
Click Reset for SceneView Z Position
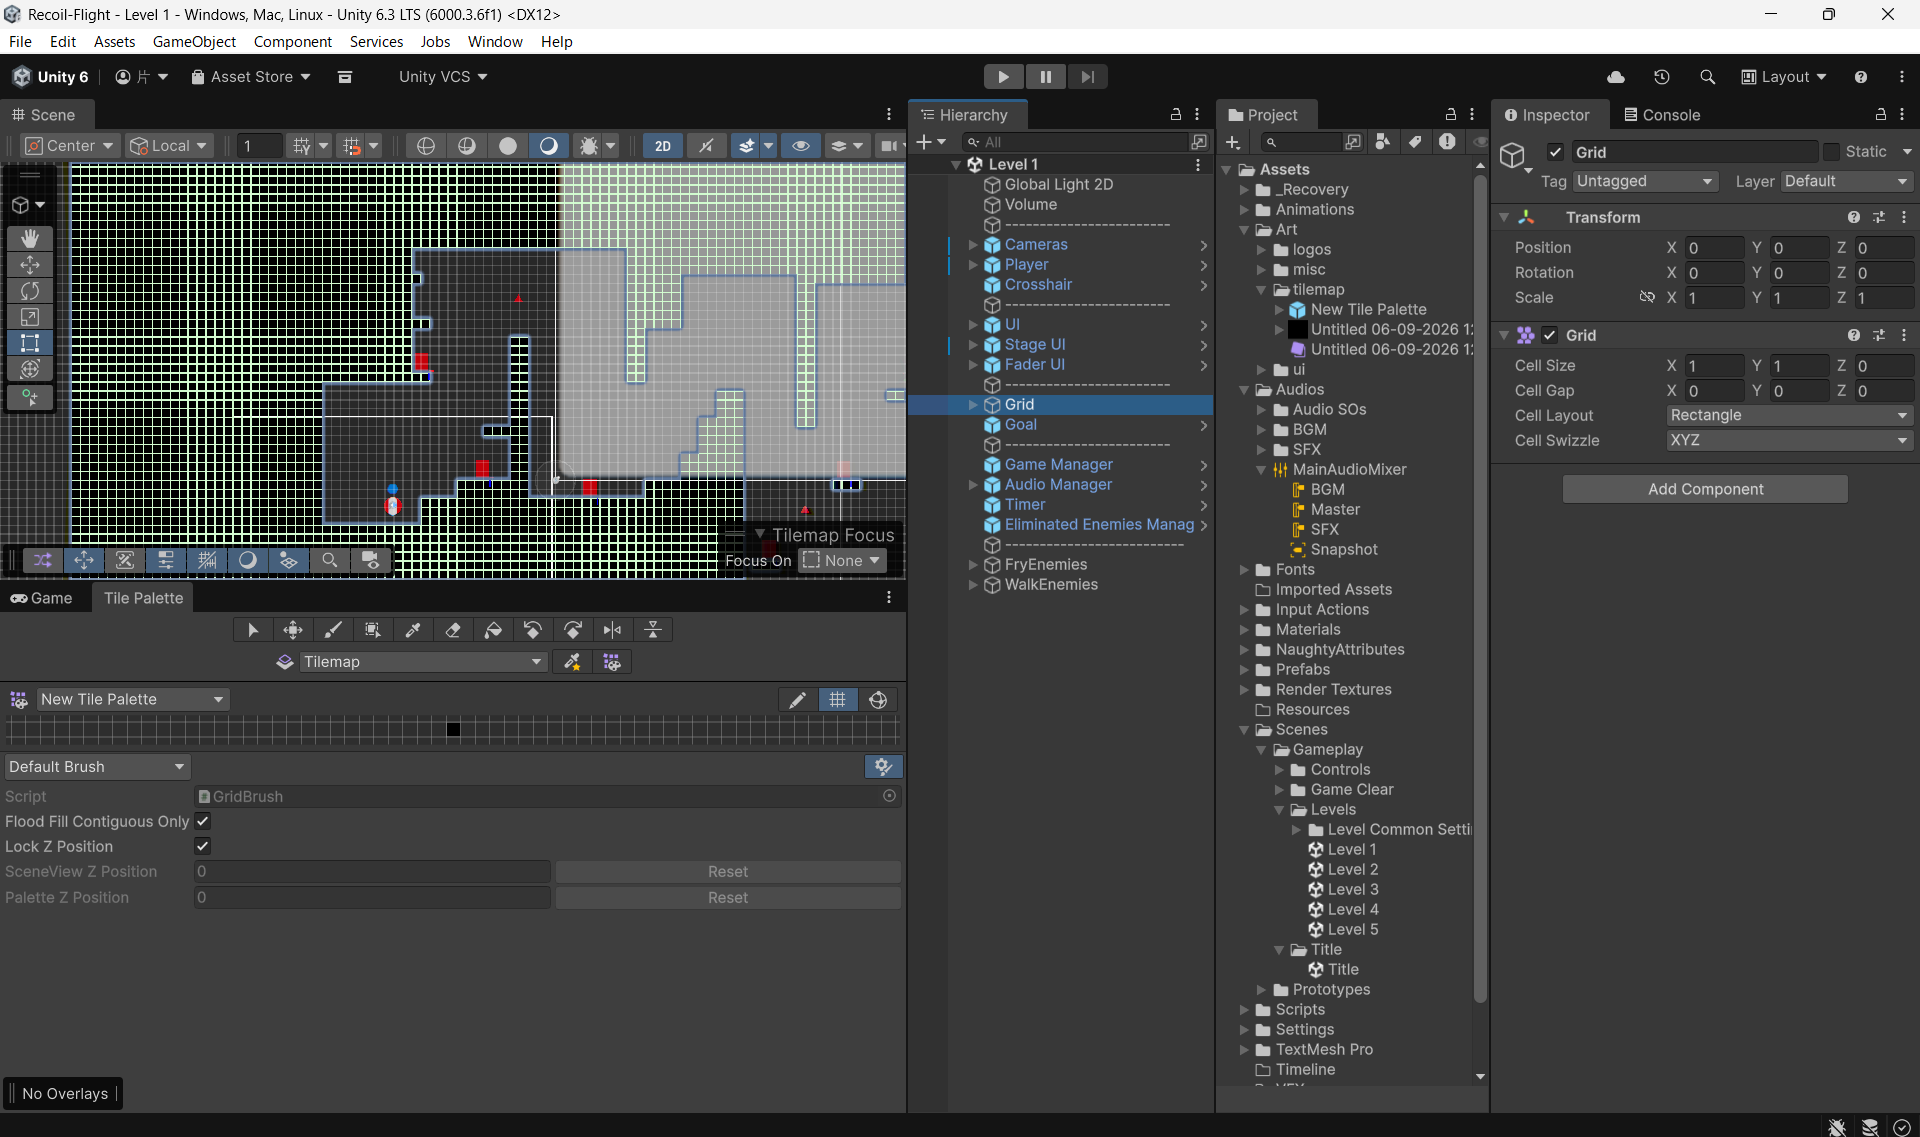tap(728, 872)
